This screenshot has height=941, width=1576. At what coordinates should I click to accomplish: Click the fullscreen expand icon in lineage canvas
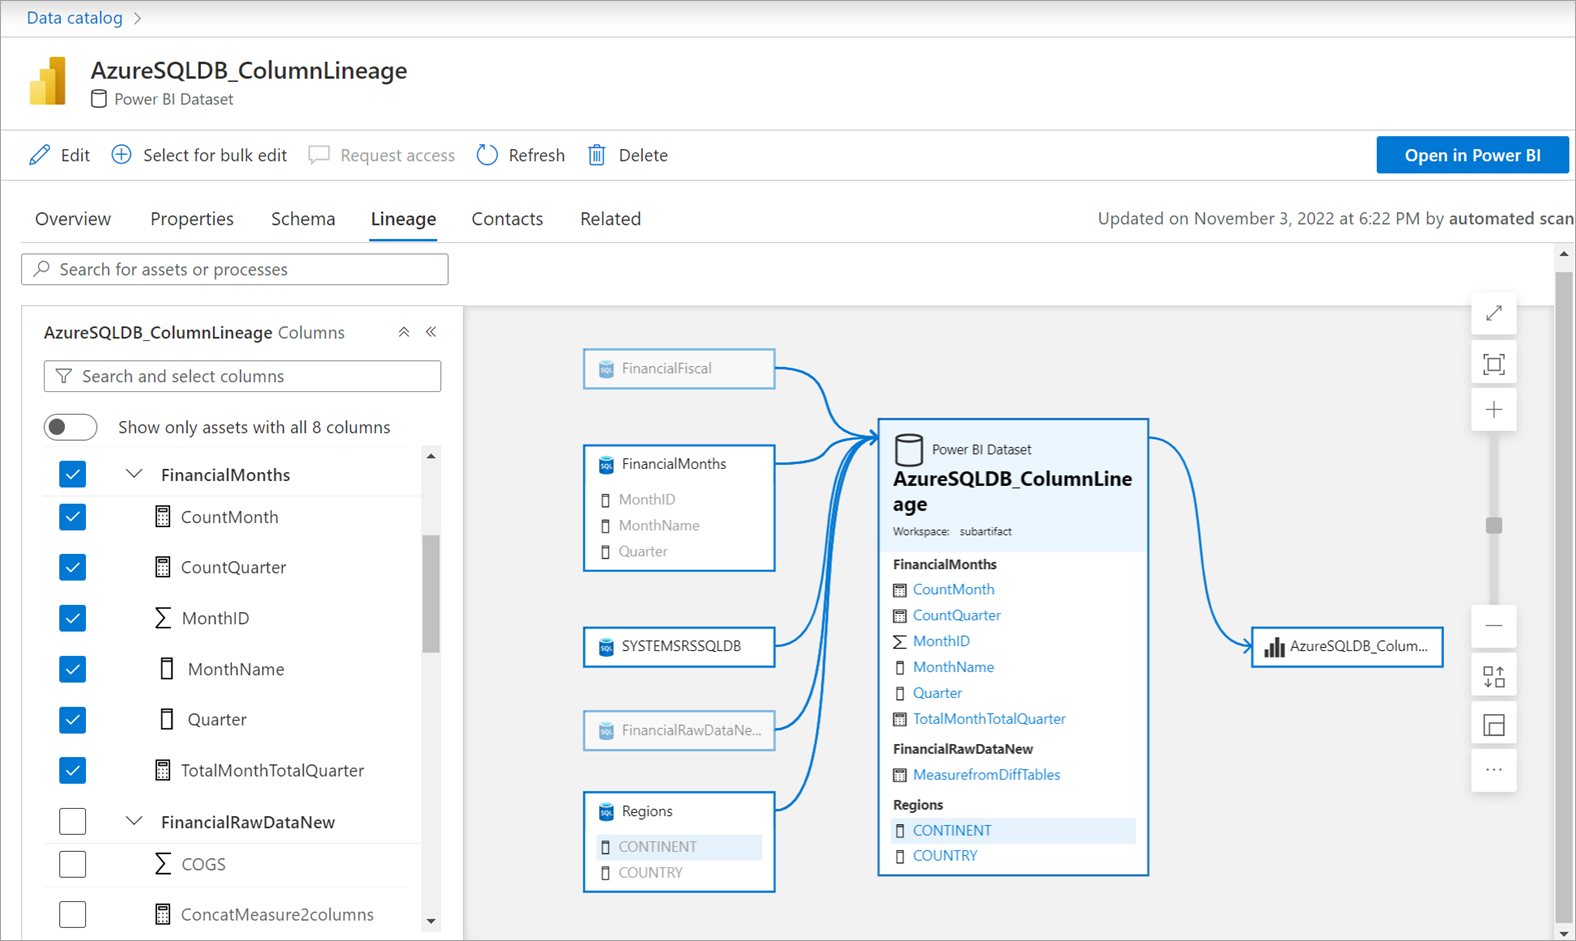tap(1493, 314)
